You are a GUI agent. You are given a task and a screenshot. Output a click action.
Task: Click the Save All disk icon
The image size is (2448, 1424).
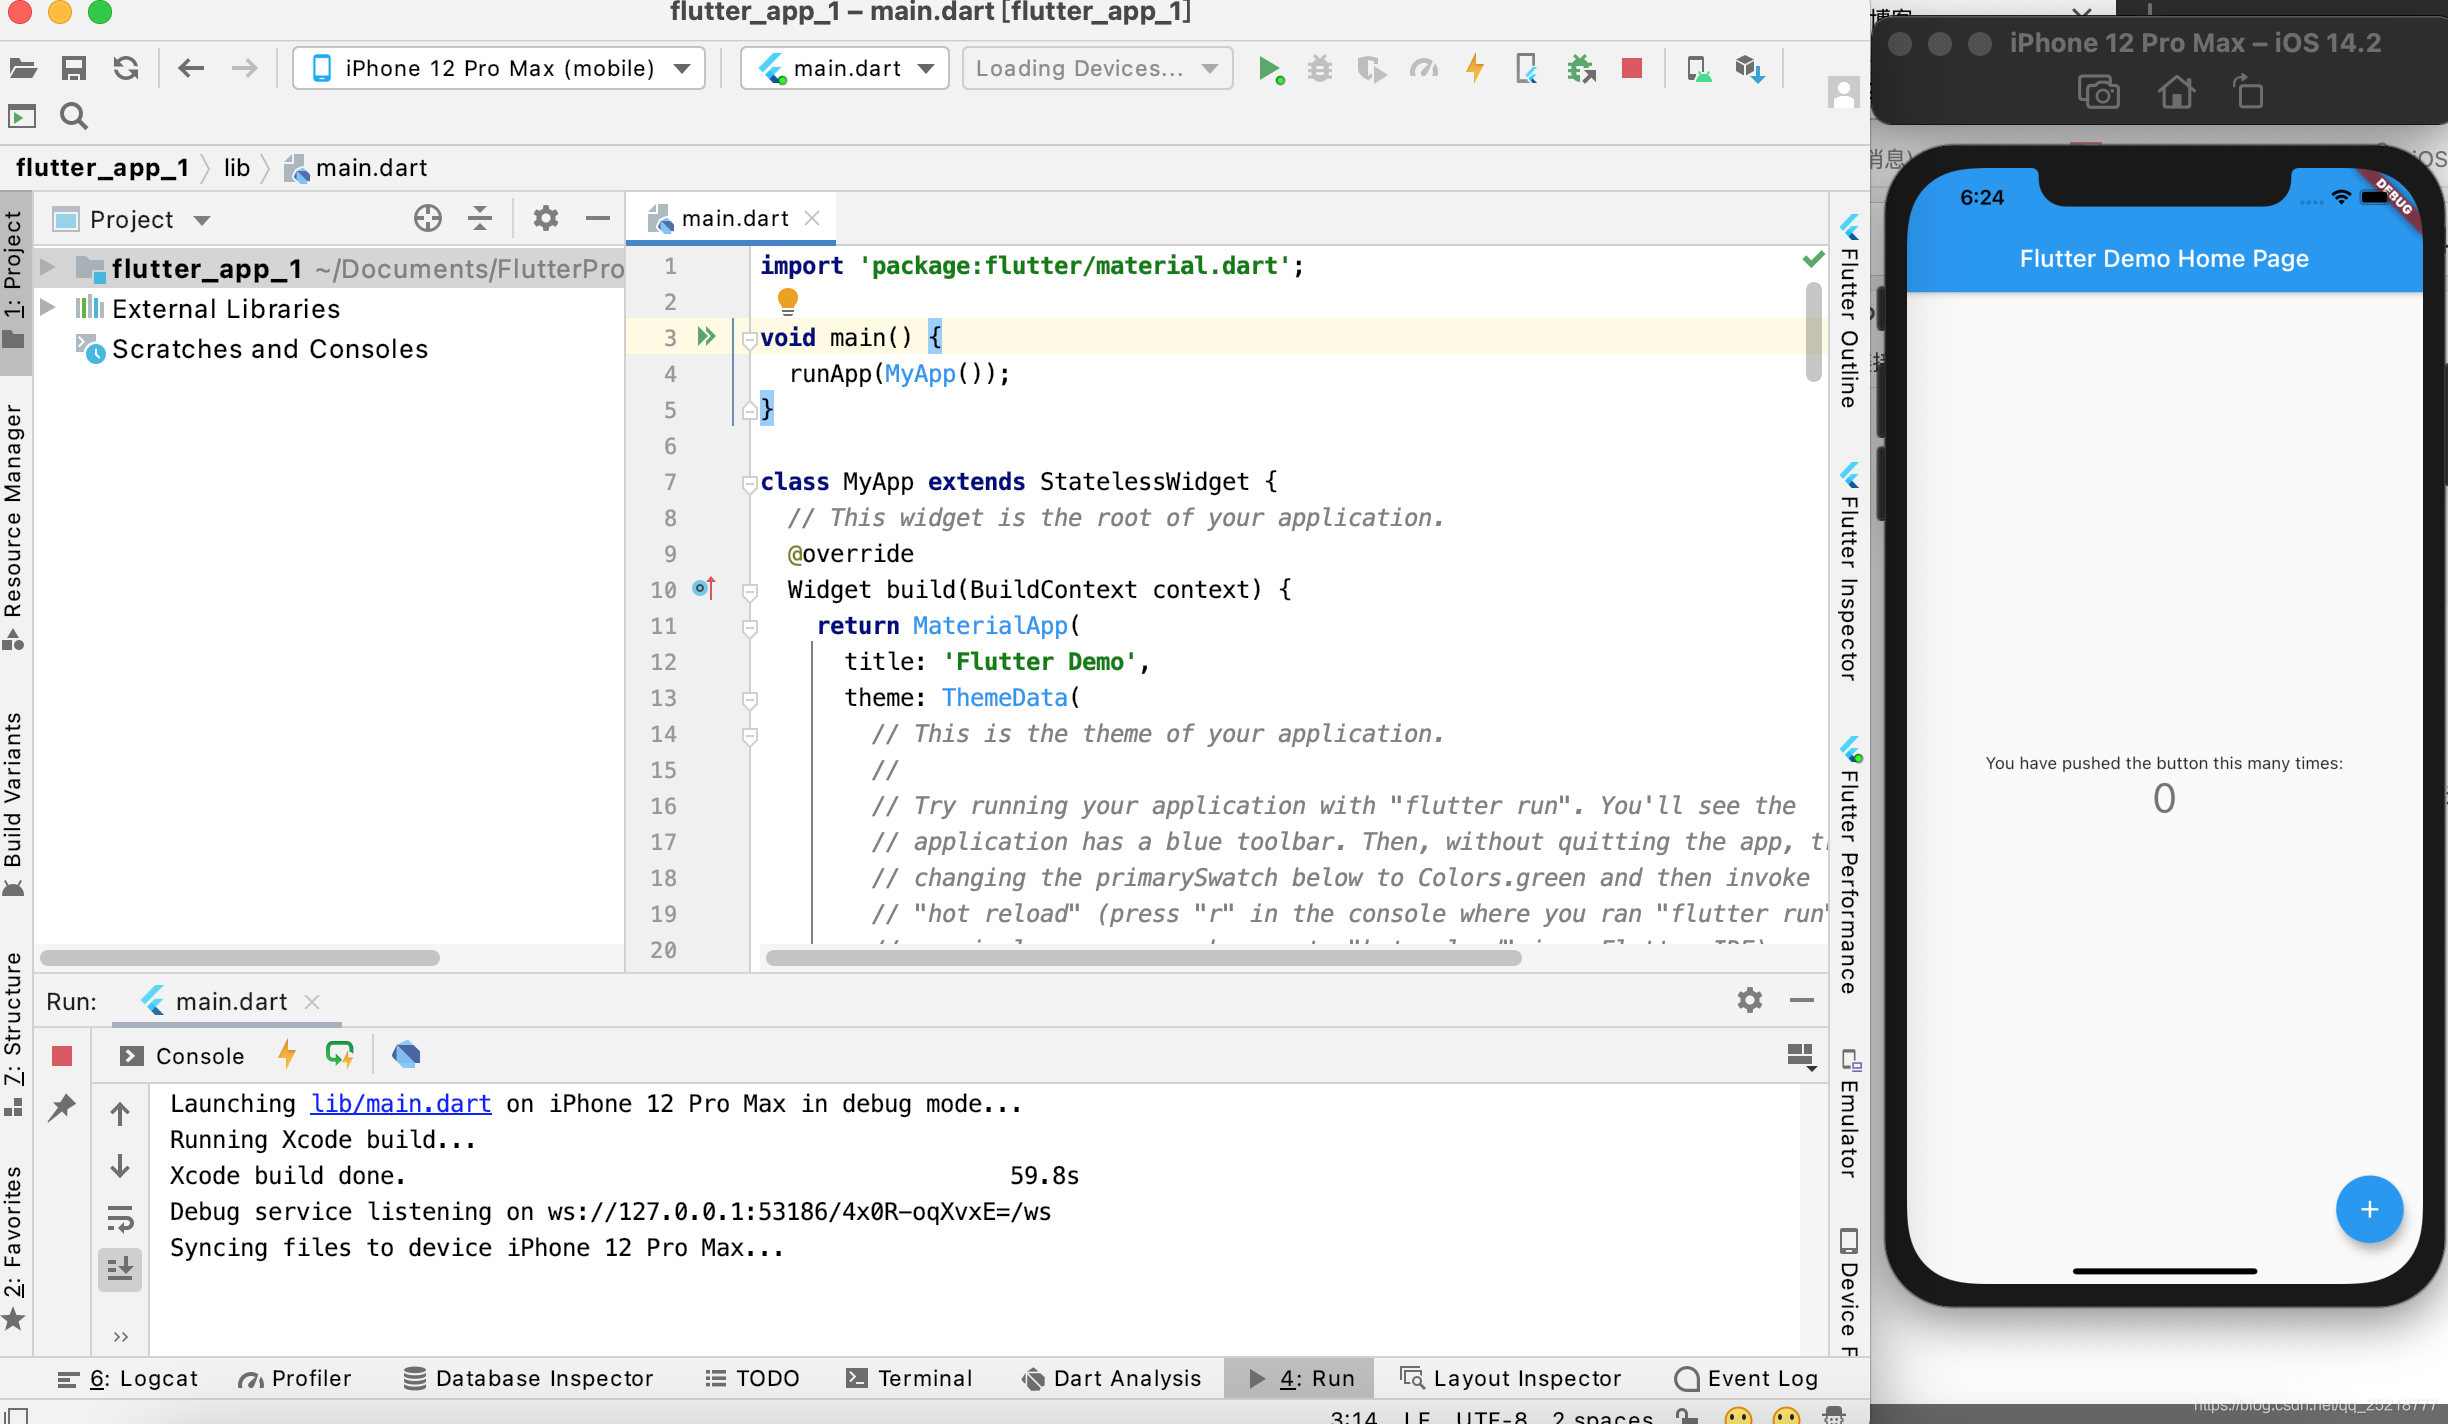[74, 68]
